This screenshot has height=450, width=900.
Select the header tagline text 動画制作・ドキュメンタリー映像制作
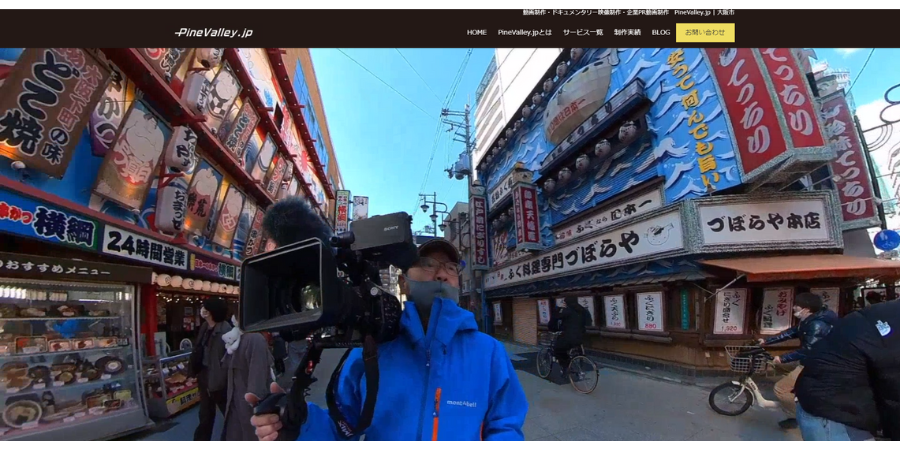(x=572, y=12)
